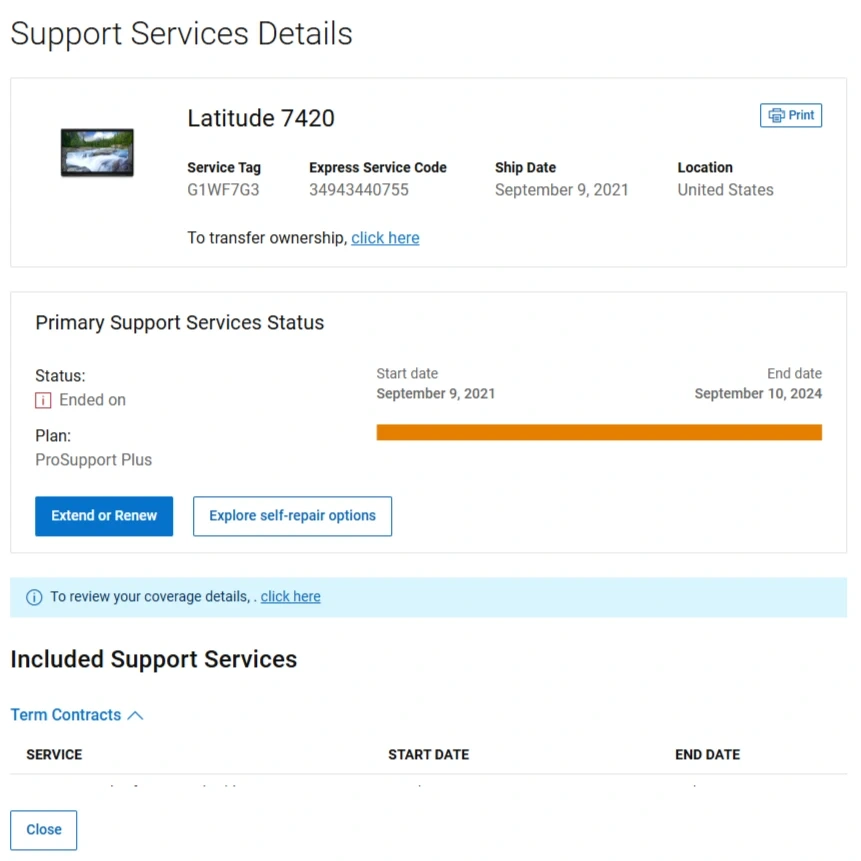
Task: Click the END DATE column header
Action: 707,755
